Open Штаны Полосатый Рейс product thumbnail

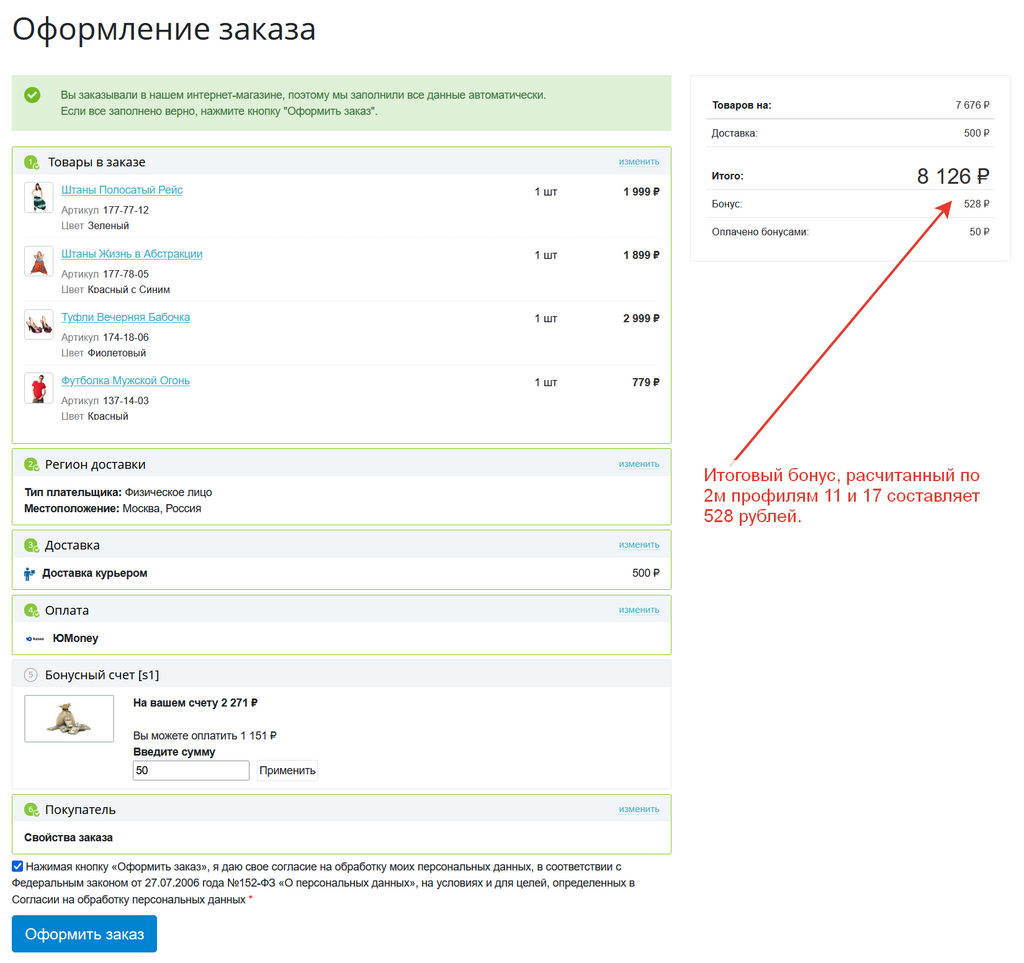(38, 197)
